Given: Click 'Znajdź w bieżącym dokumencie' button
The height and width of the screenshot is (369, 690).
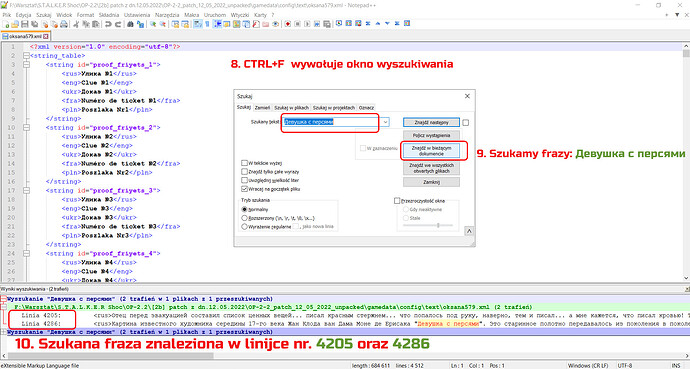Looking at the screenshot, I should click(x=431, y=151).
